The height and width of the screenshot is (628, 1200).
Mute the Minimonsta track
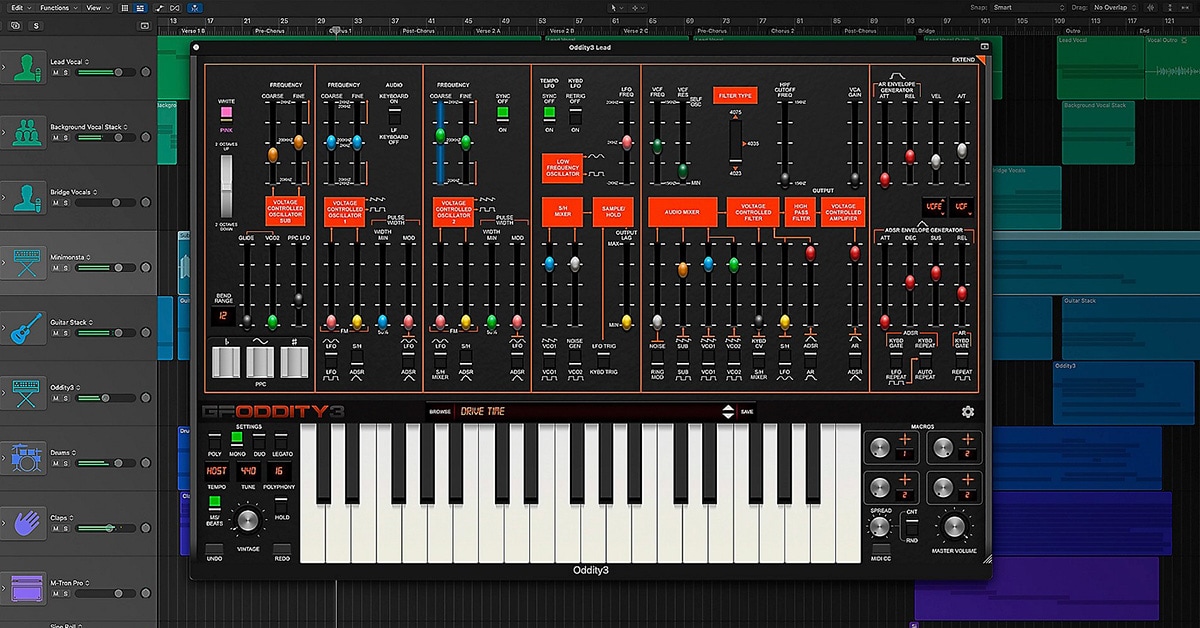click(x=55, y=267)
